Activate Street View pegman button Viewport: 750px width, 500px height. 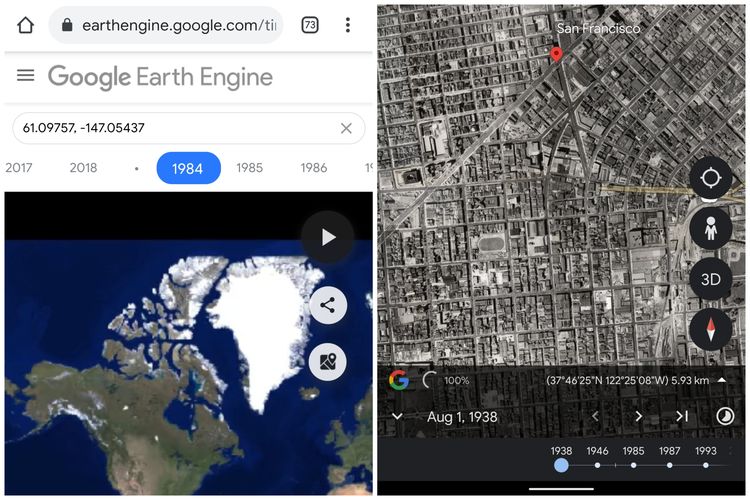click(711, 228)
